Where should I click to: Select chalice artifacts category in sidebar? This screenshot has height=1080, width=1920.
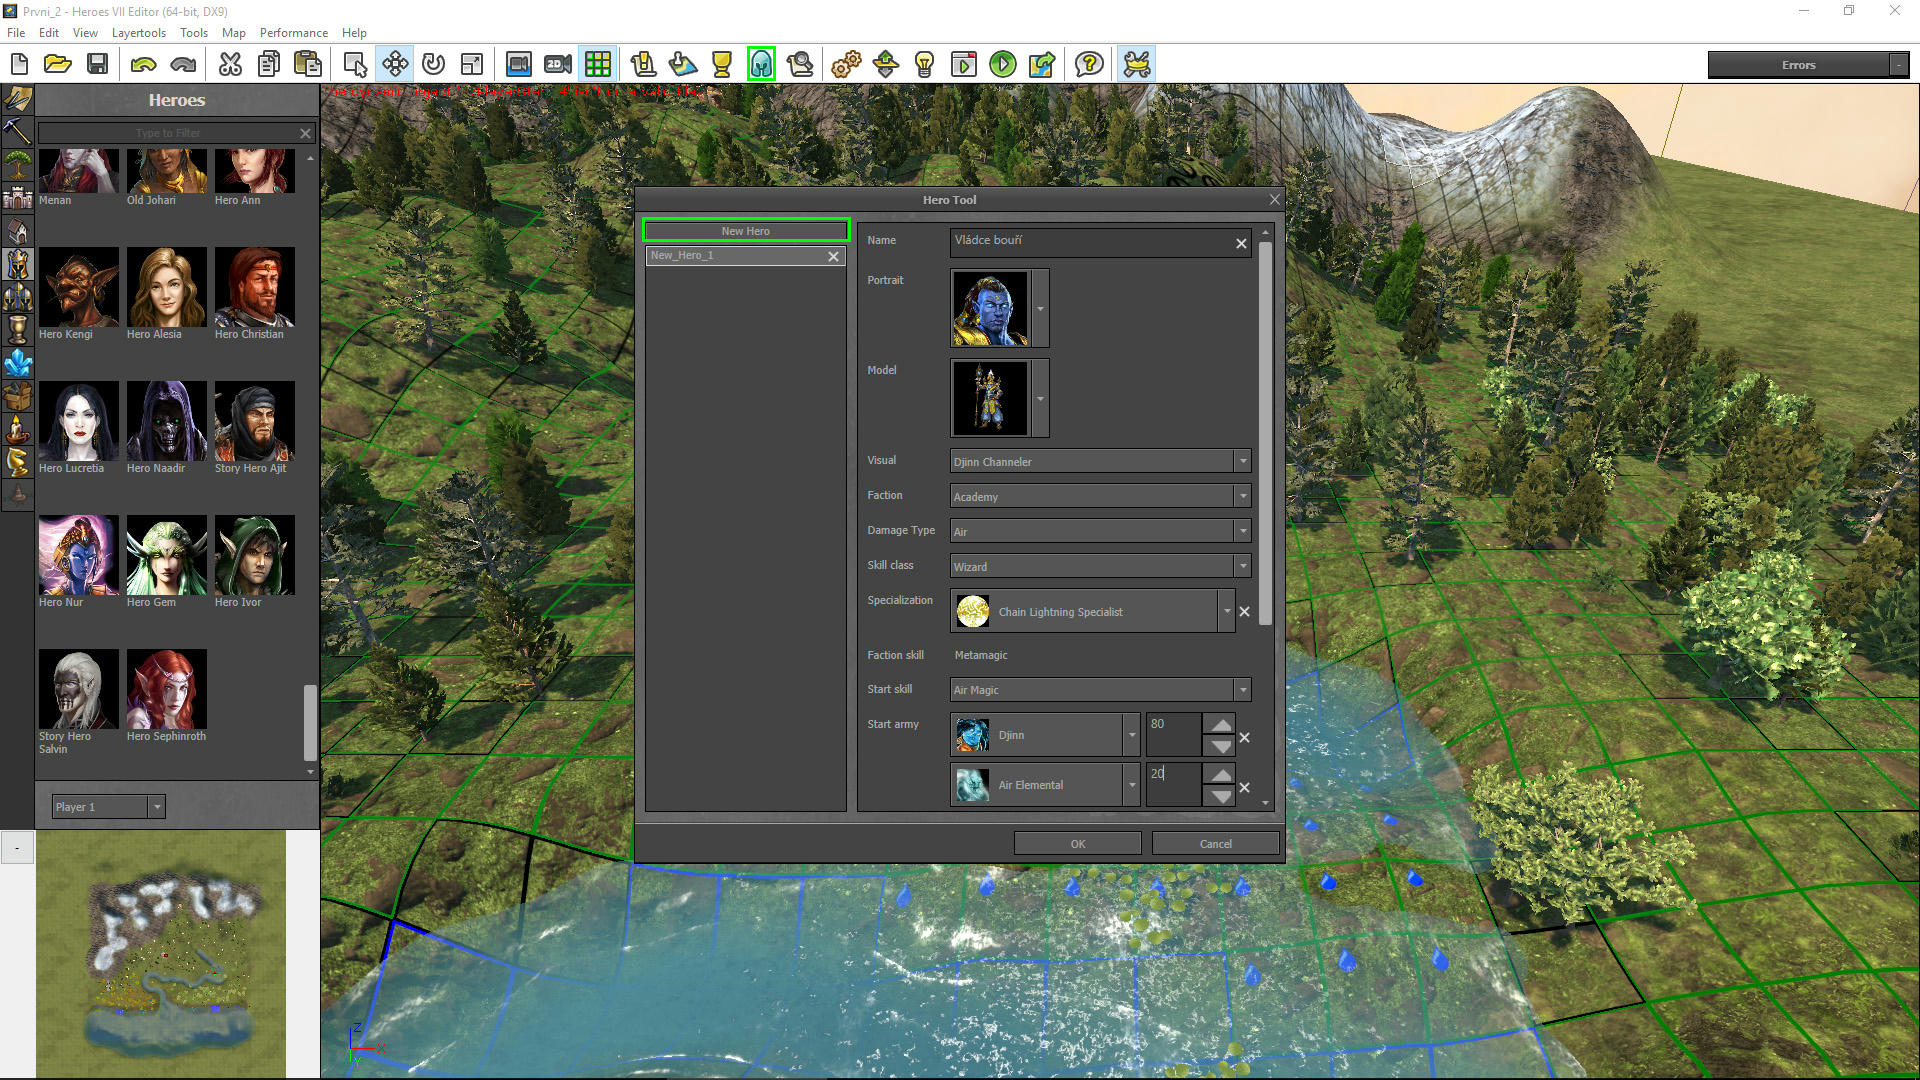click(x=18, y=330)
